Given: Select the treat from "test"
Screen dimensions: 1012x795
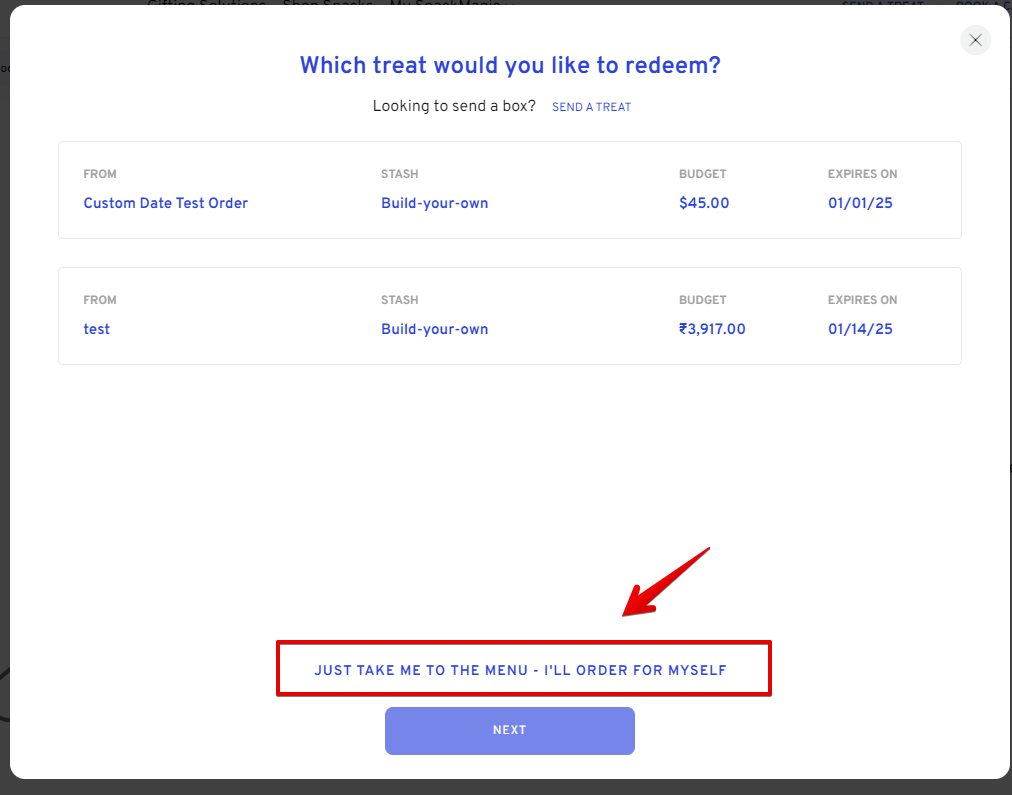Looking at the screenshot, I should click(x=97, y=329).
